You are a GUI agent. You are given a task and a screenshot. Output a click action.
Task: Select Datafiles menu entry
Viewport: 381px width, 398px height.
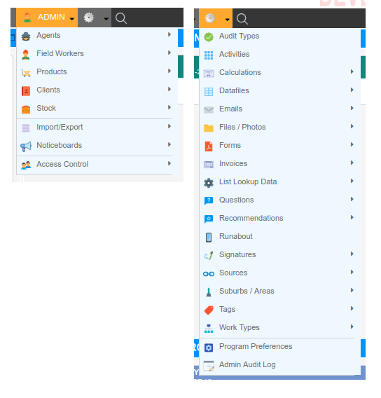coord(234,91)
